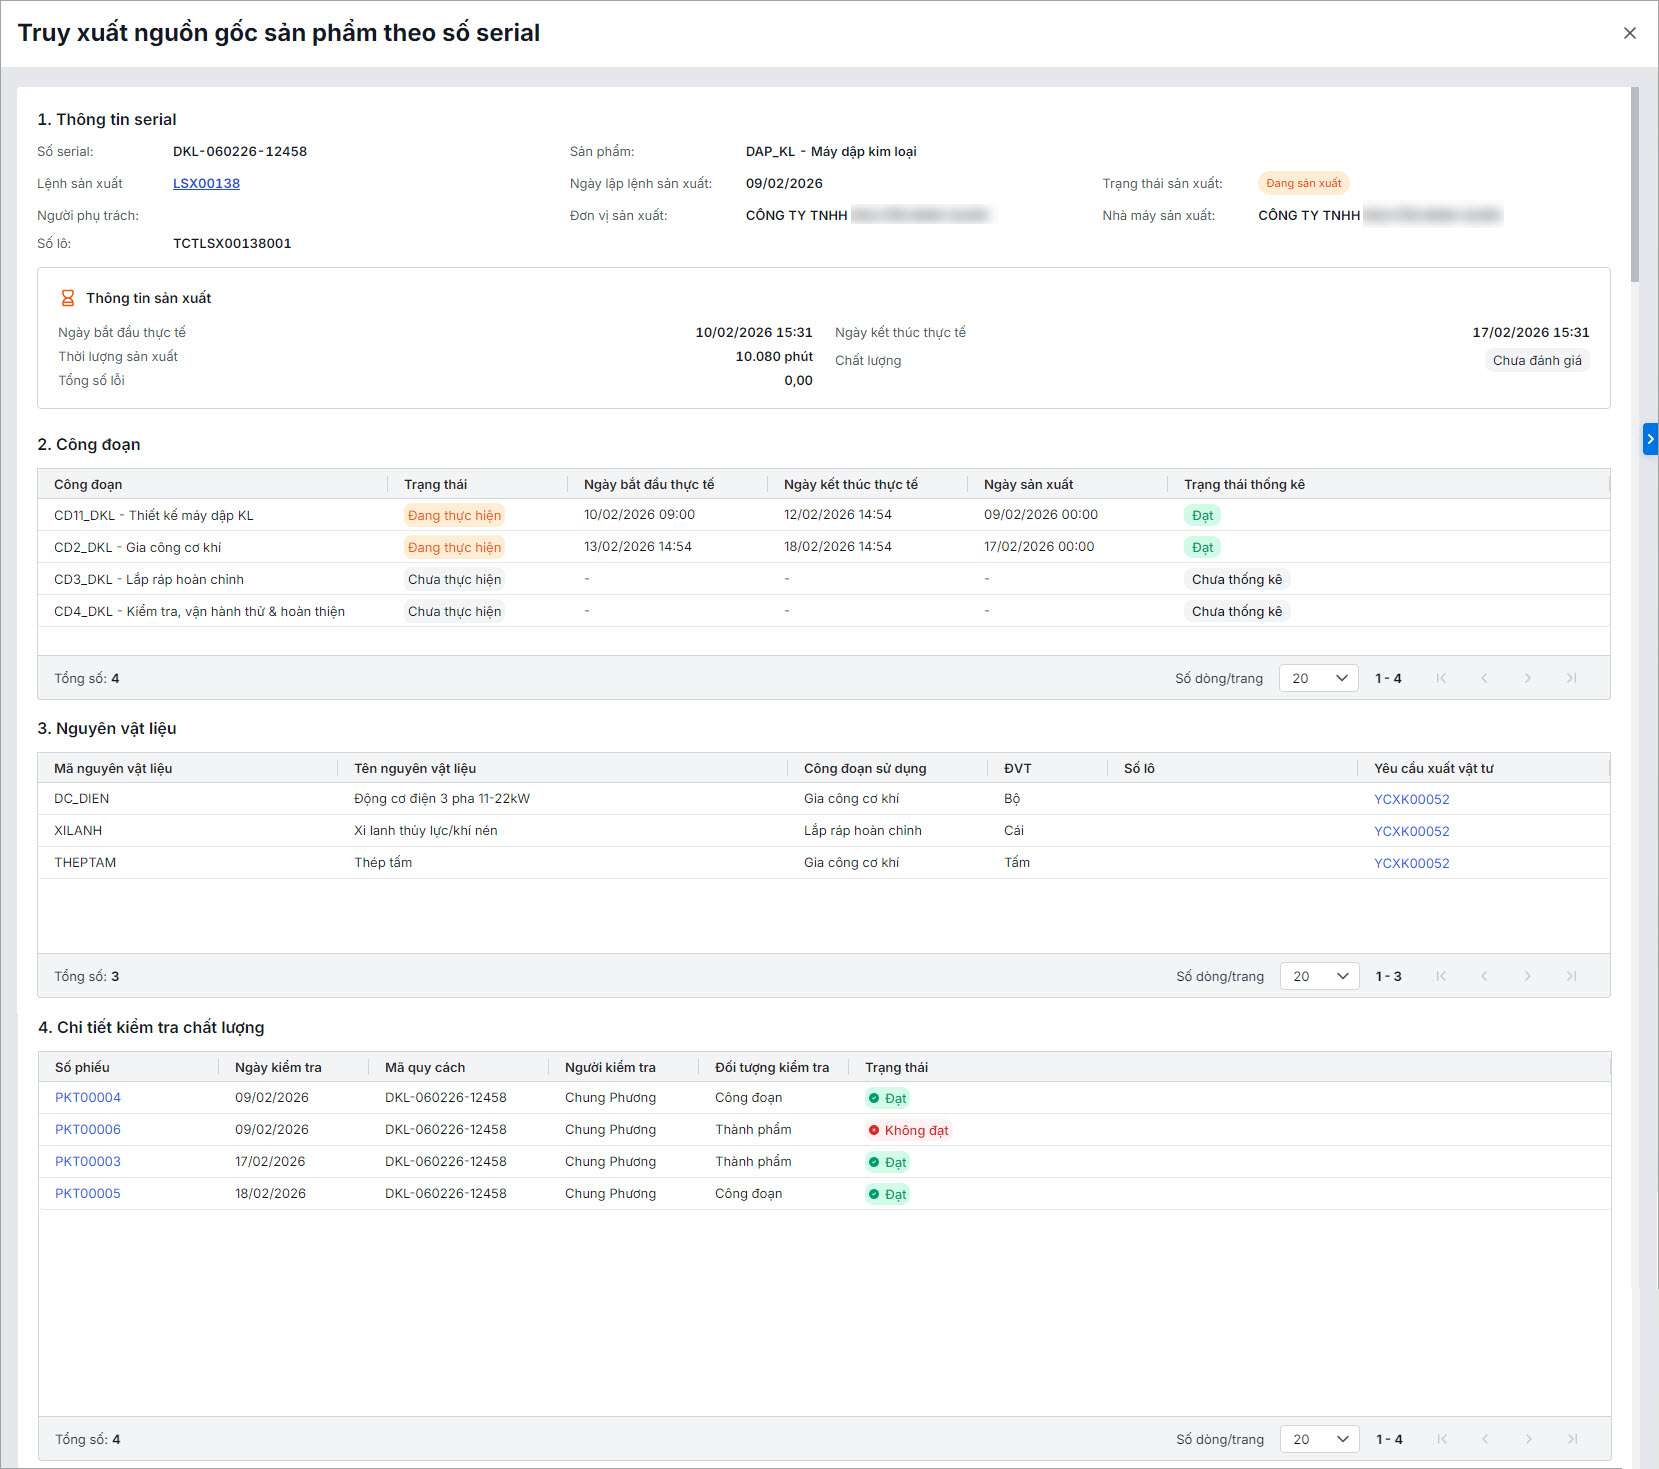Open inspection slip PKT00006

coord(88,1129)
